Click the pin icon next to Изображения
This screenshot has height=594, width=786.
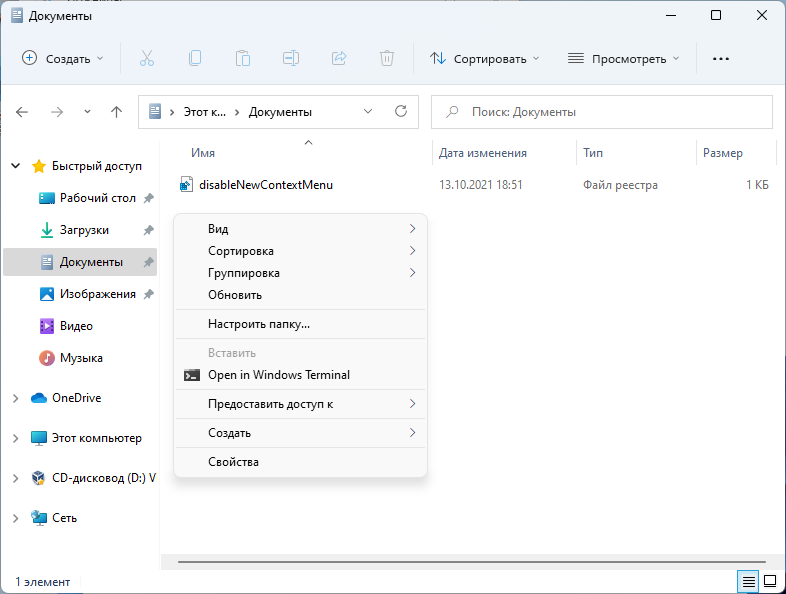148,294
